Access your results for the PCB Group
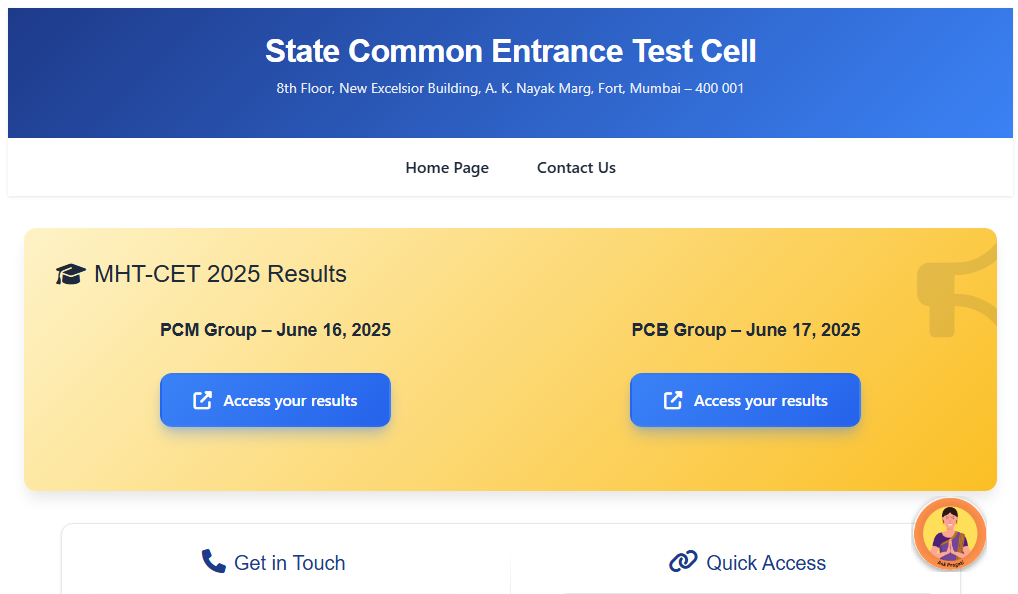The width and height of the screenshot is (1018, 594). pyautogui.click(x=745, y=399)
